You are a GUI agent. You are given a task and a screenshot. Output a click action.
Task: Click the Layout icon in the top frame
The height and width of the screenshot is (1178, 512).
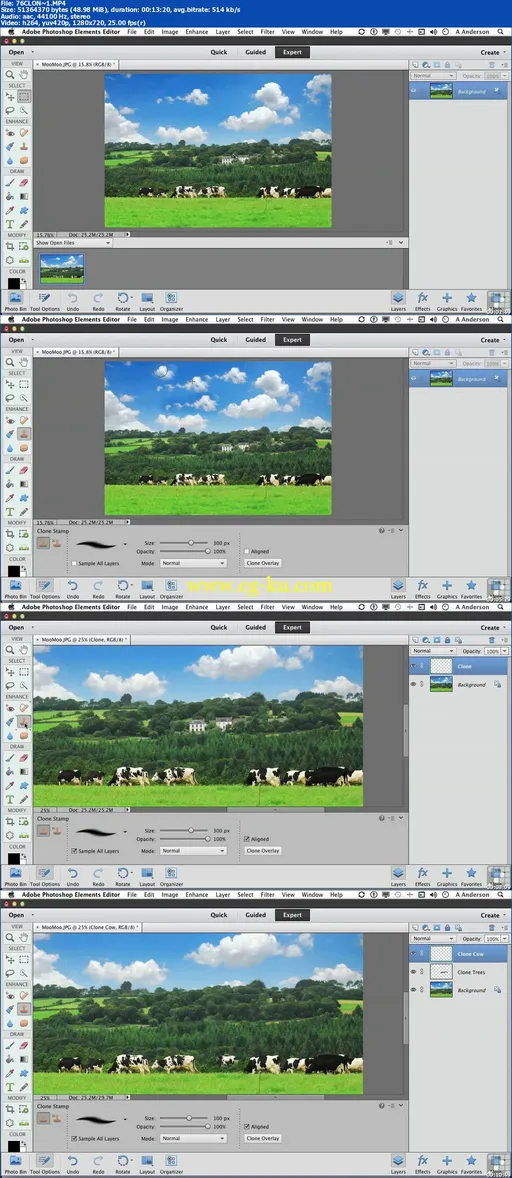point(146,300)
